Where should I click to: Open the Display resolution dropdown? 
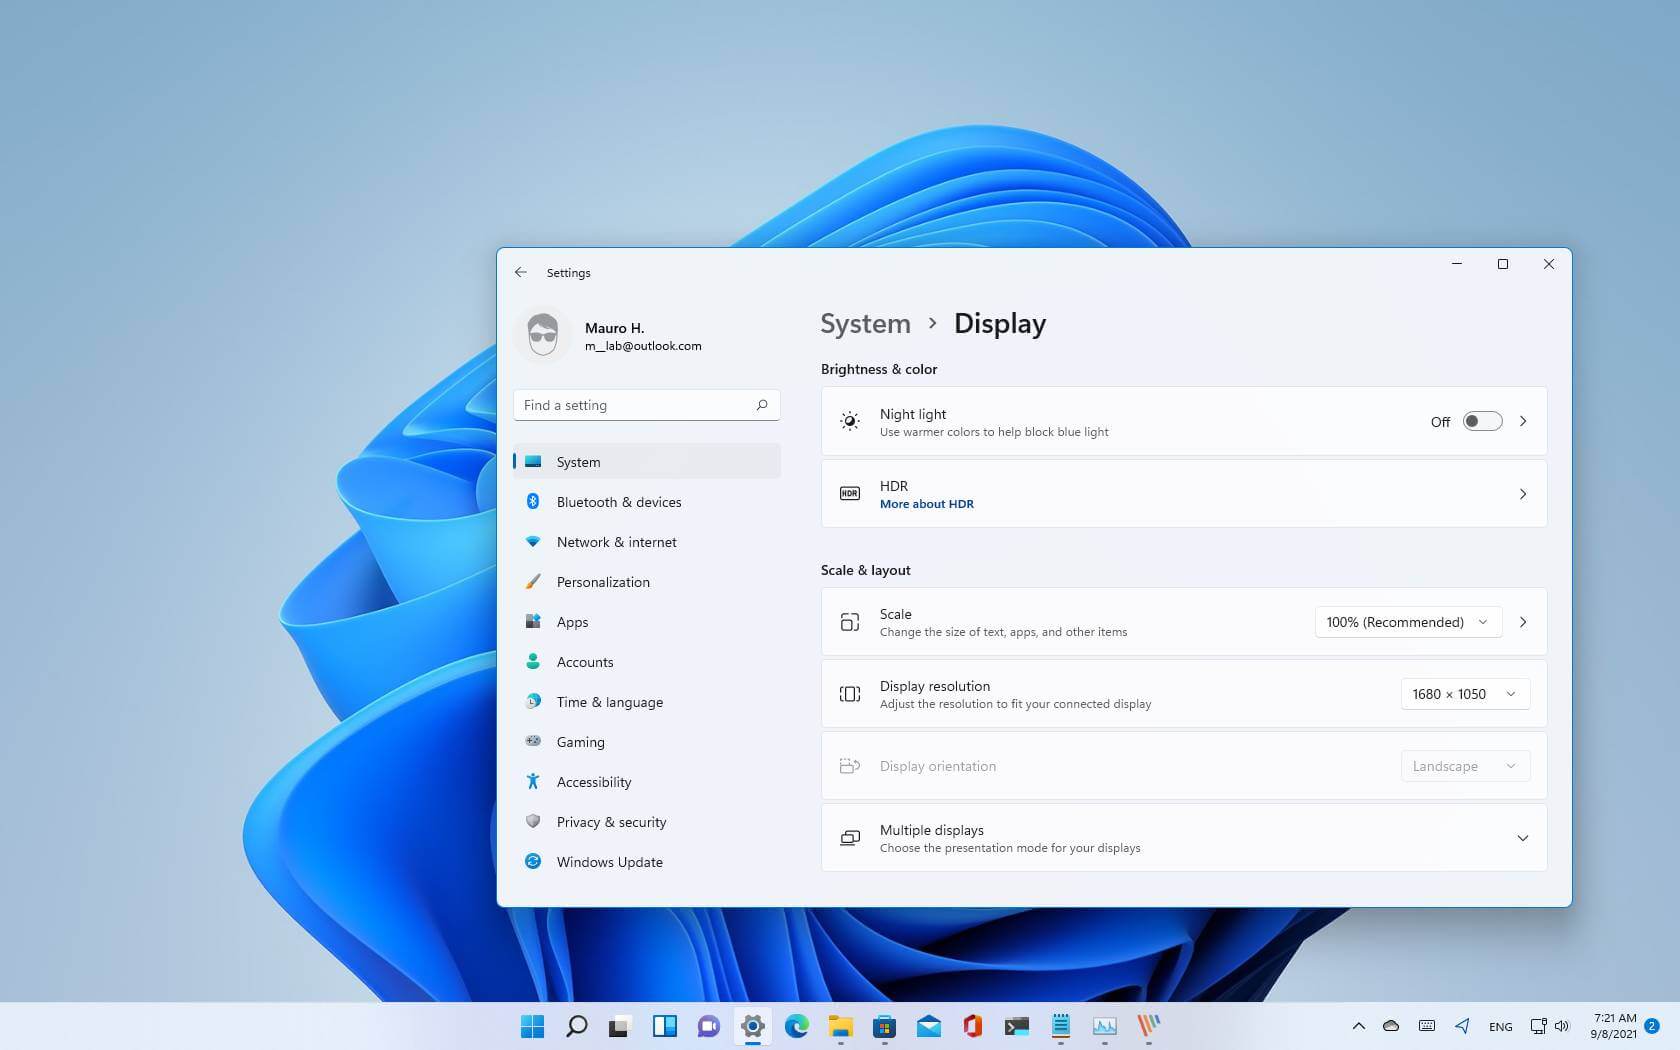click(x=1464, y=693)
